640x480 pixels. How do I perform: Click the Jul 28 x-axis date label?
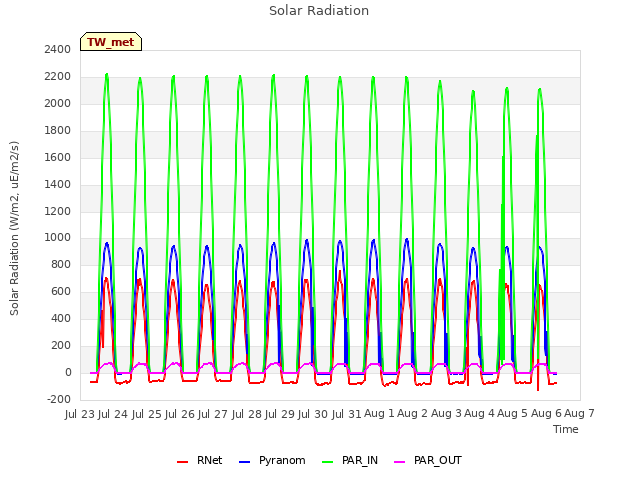pos(246,414)
